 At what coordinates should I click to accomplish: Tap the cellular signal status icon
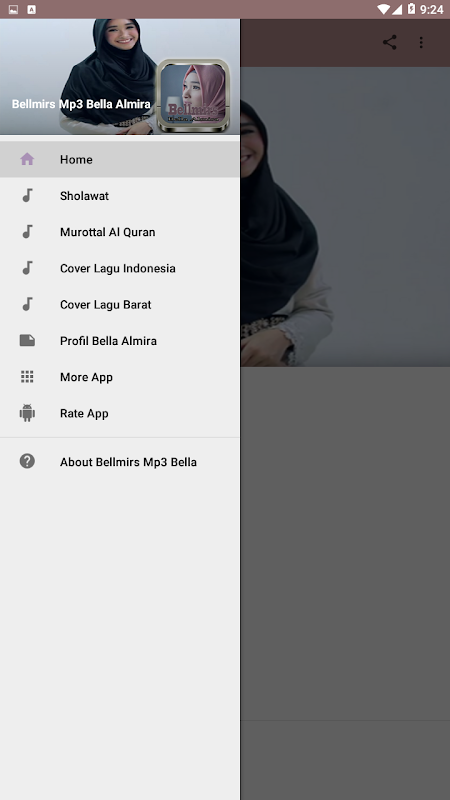[x=396, y=9]
